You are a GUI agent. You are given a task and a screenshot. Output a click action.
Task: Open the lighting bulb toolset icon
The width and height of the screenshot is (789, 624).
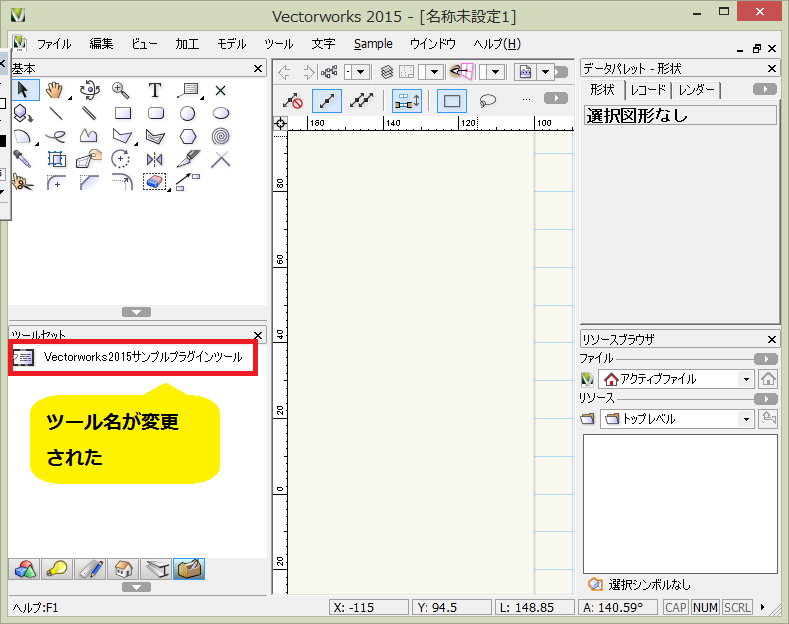tap(57, 569)
